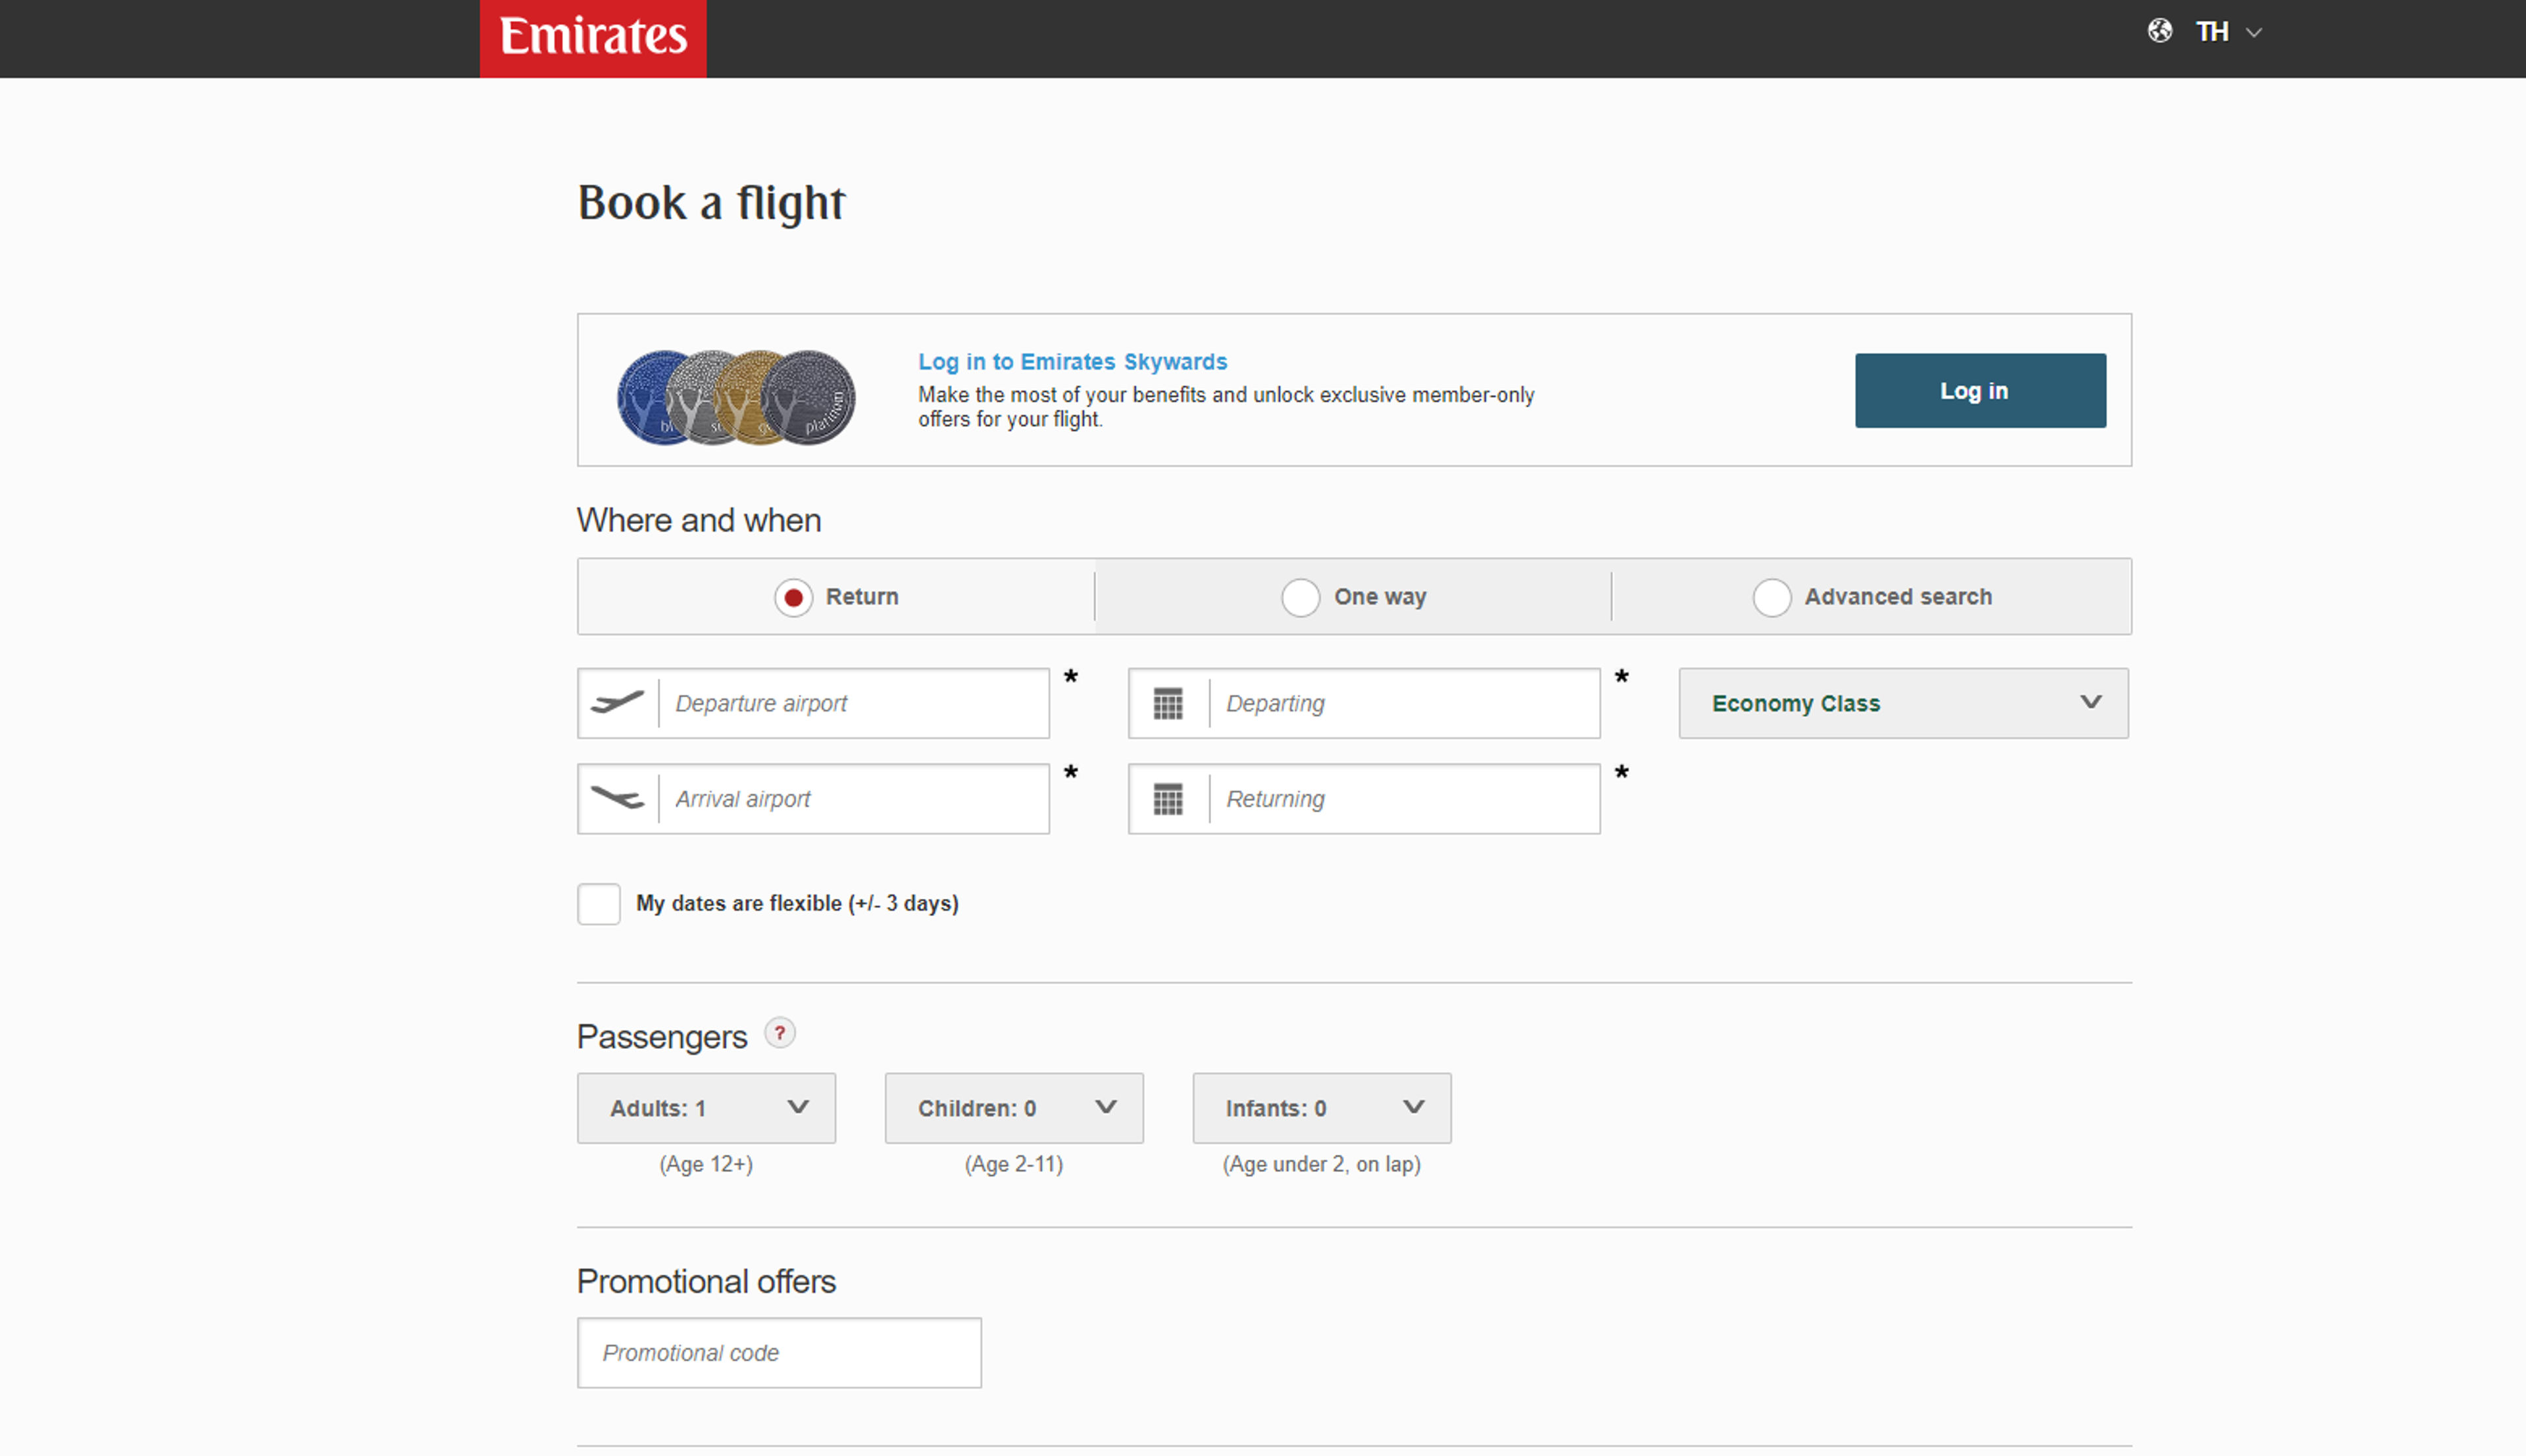The width and height of the screenshot is (2526, 1456).
Task: Click the blue Log in button
Action: (x=1980, y=390)
